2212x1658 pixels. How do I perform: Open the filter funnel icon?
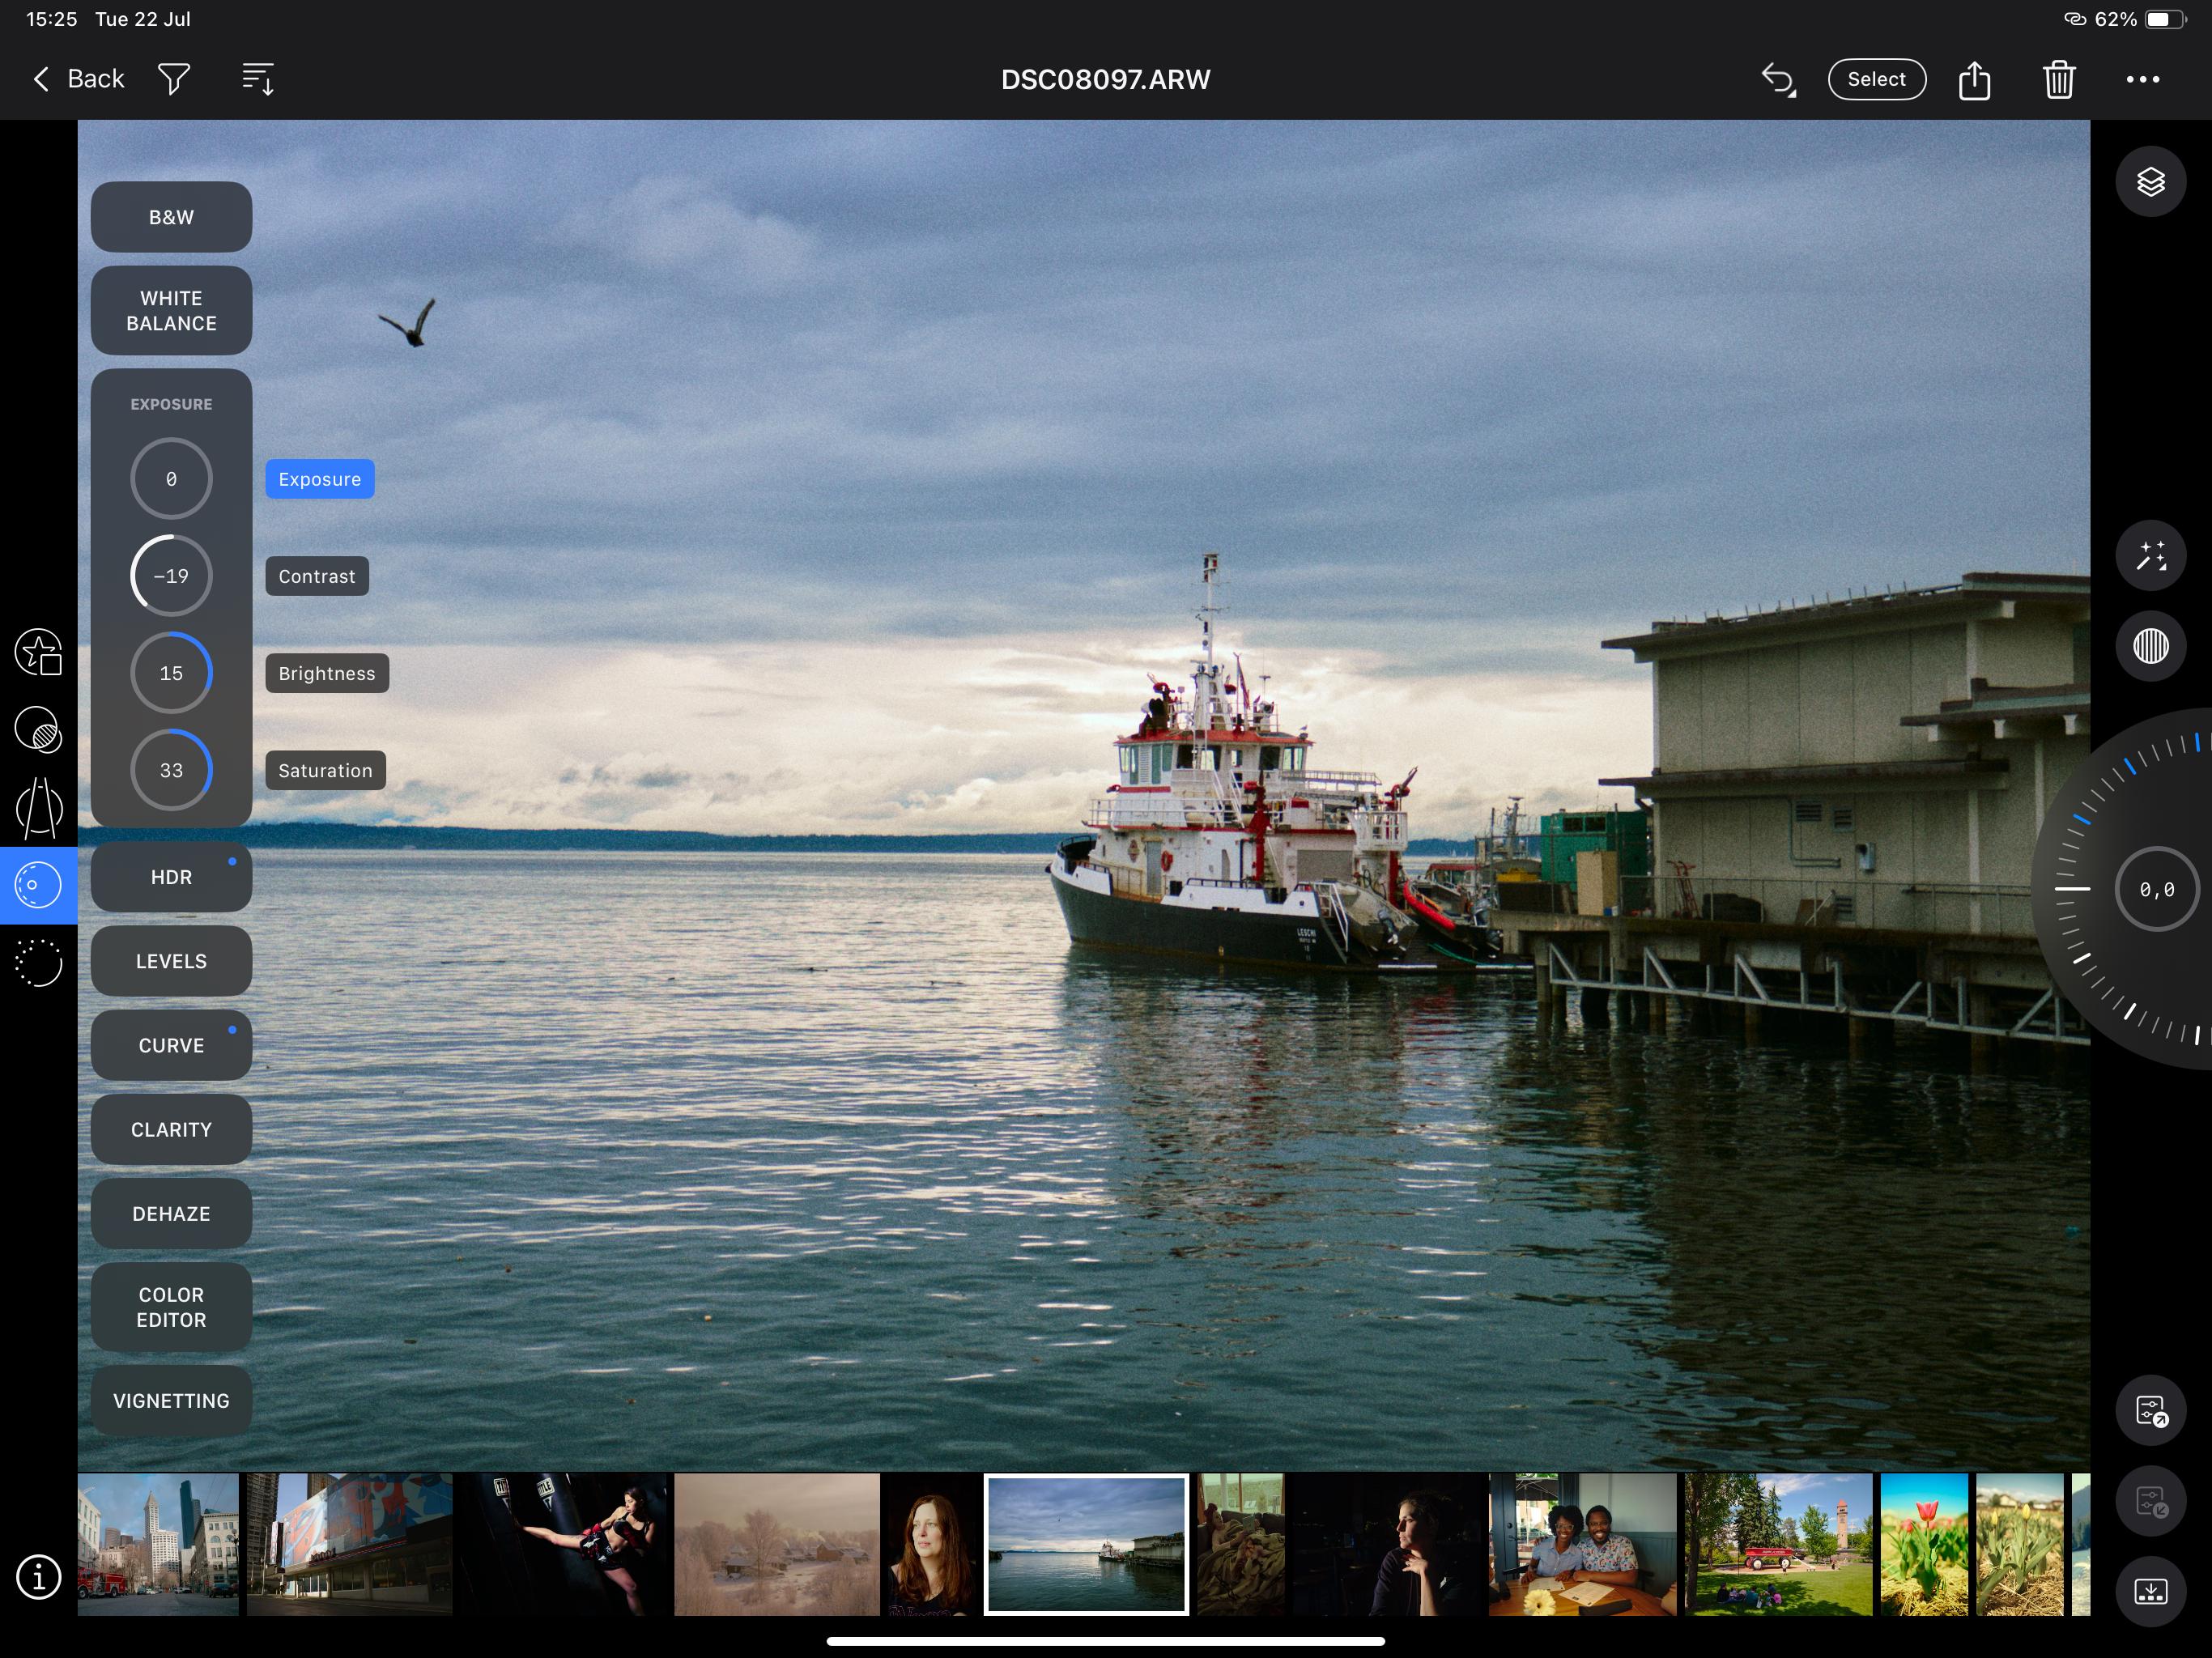point(174,79)
